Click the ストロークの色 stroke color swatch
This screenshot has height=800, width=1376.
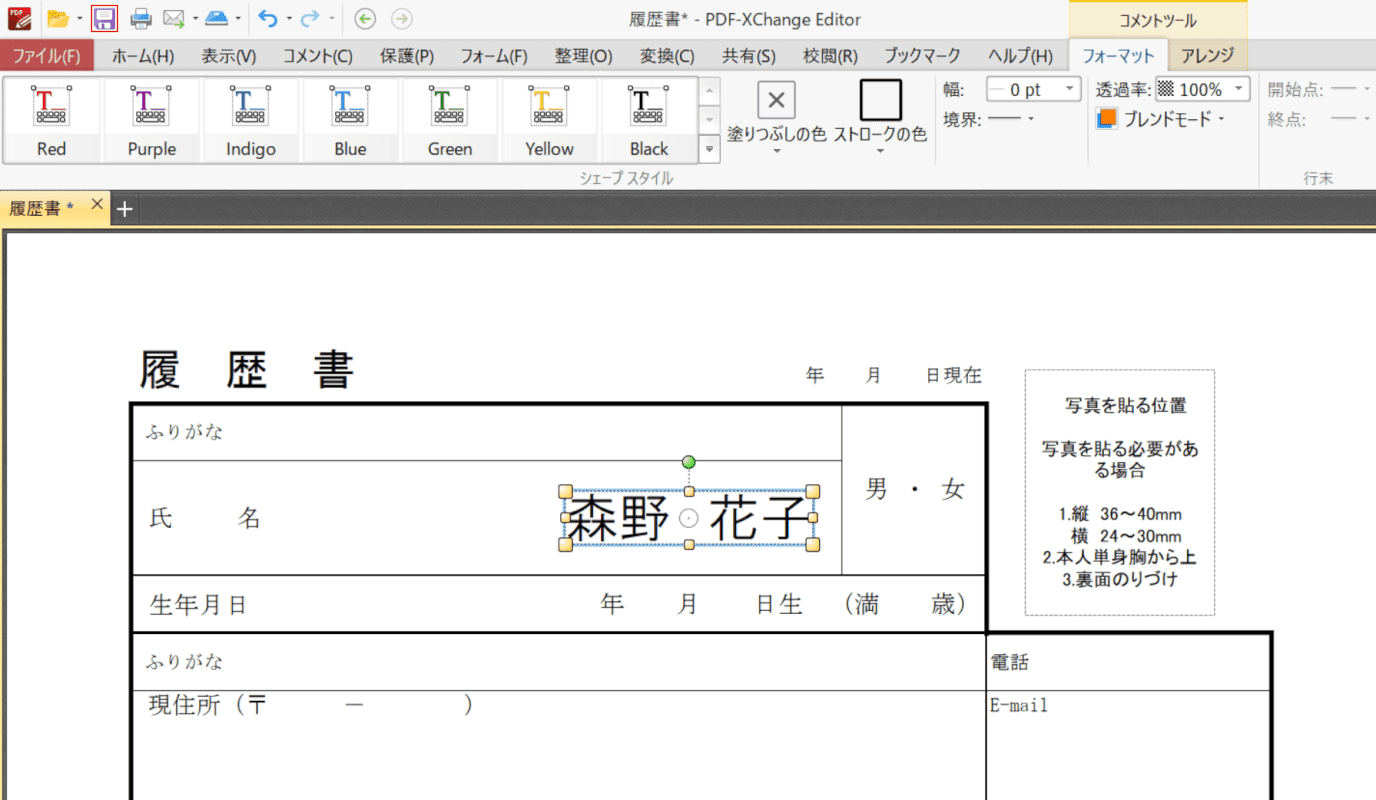880,100
